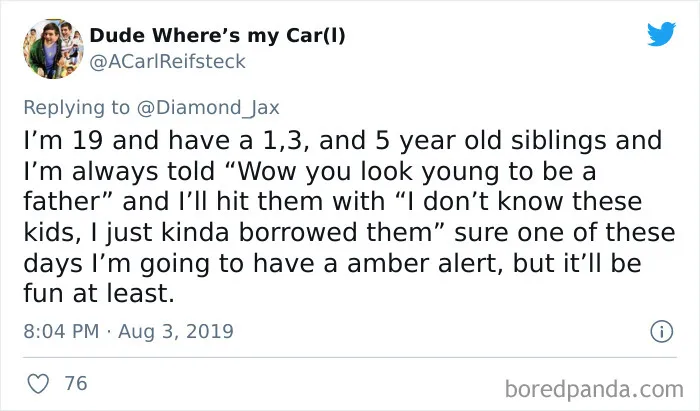Open the @Diamond_Jax mention link
The width and height of the screenshot is (700, 411).
(x=208, y=108)
